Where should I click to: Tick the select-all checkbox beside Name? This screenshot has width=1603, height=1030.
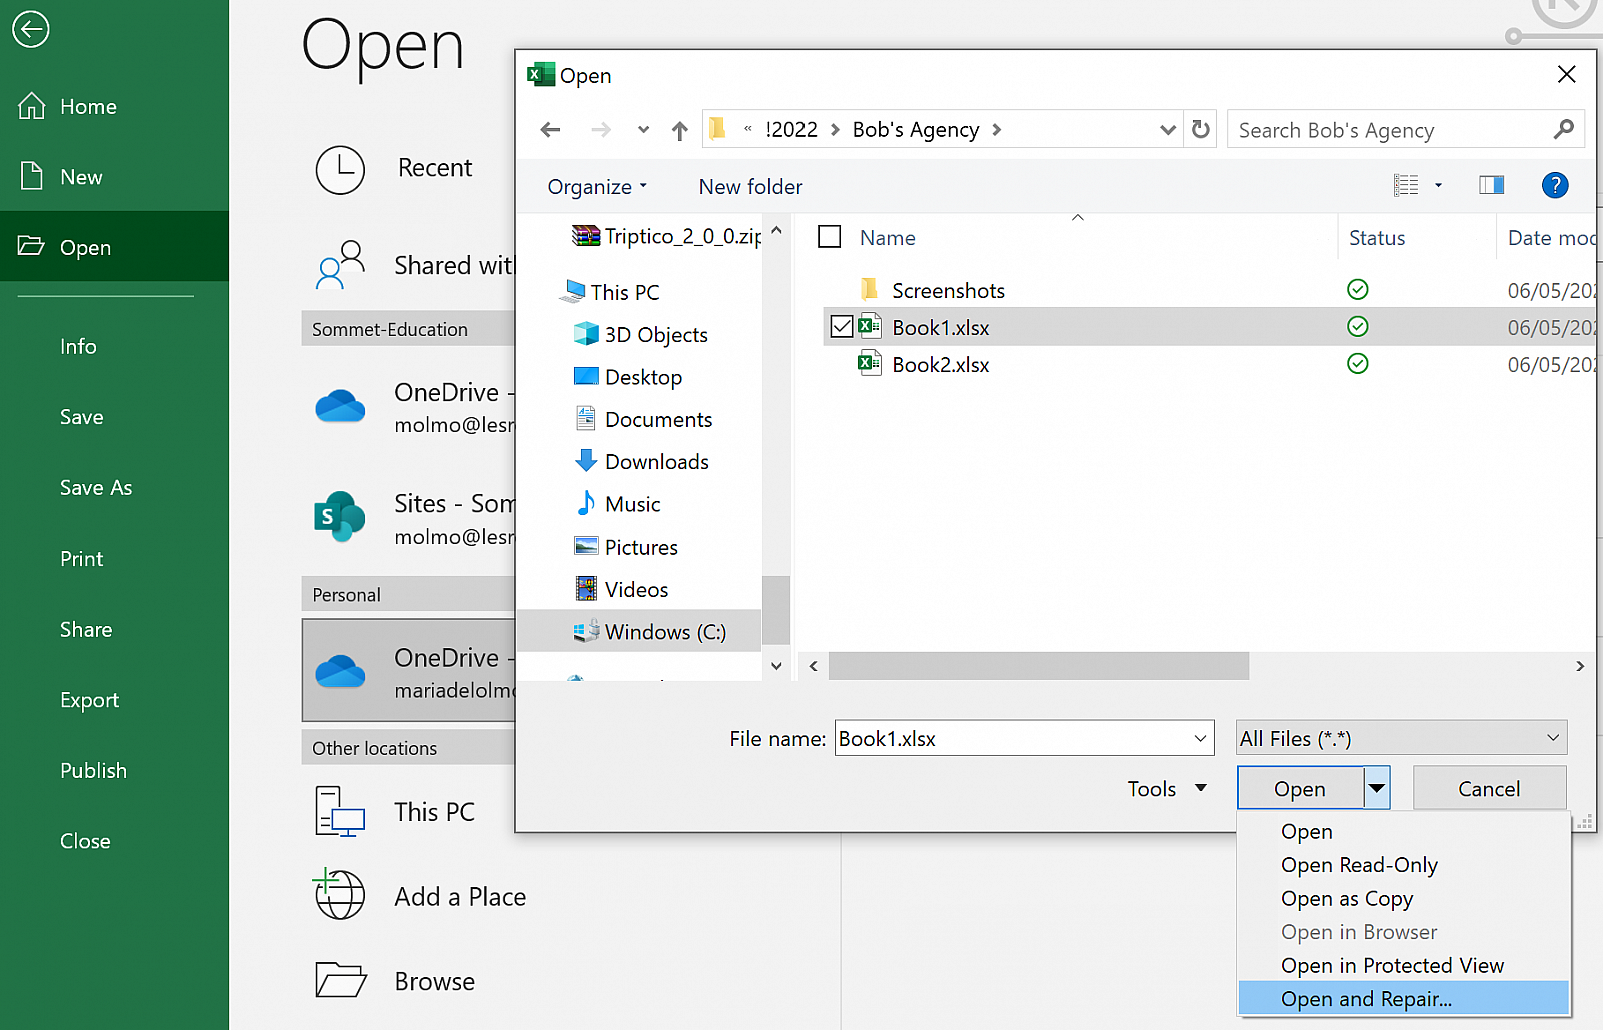click(x=830, y=237)
